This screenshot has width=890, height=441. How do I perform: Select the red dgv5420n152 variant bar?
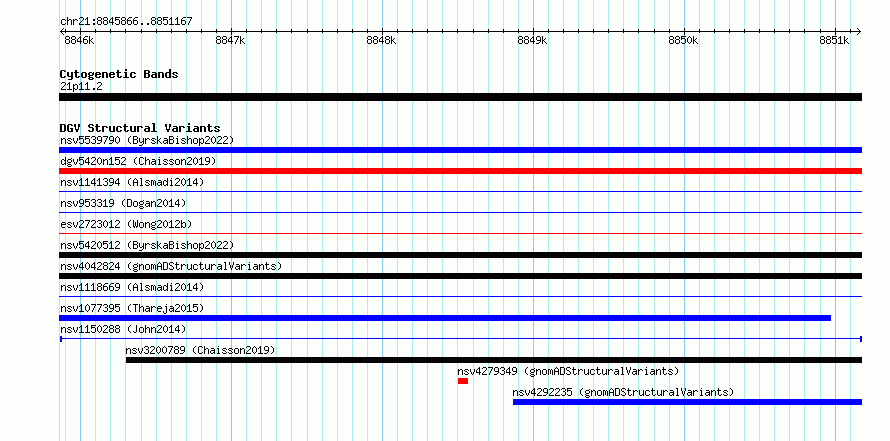pos(460,171)
